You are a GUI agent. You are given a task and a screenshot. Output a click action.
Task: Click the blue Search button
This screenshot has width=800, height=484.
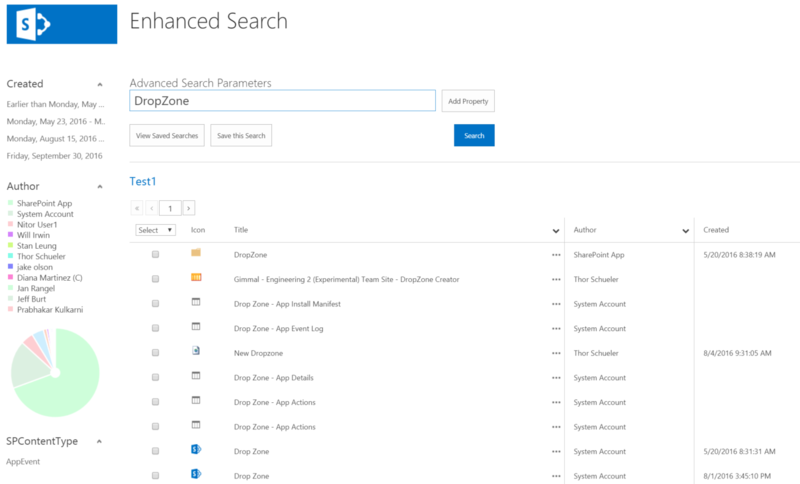(x=473, y=136)
